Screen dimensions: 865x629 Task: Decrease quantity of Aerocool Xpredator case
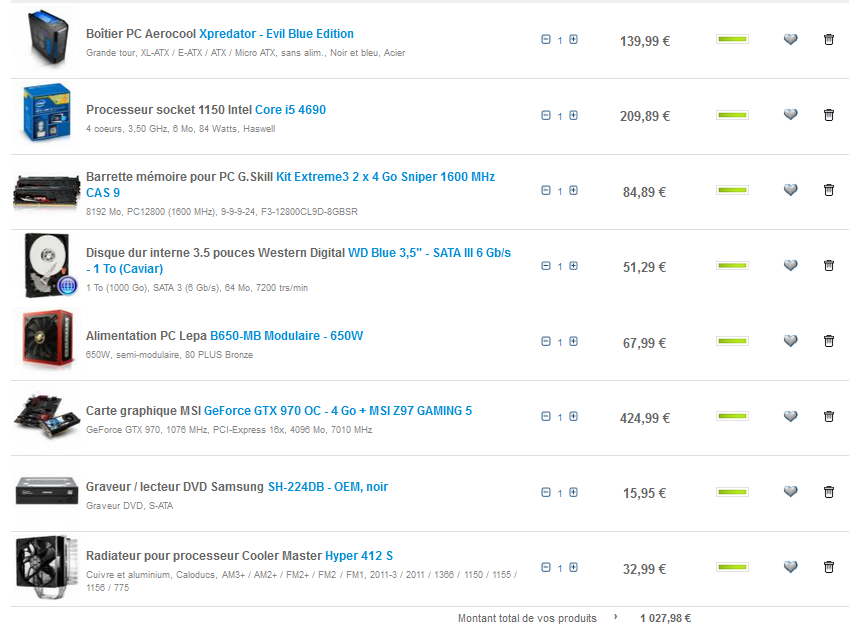pyautogui.click(x=546, y=39)
